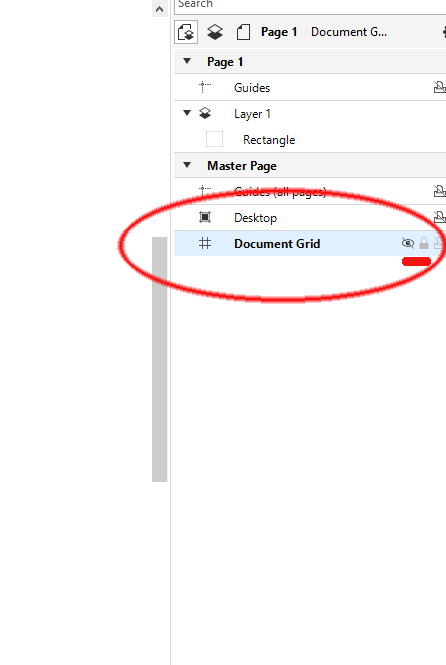Click the icon beside Guides (all pages)
The image size is (446, 665).
click(205, 191)
